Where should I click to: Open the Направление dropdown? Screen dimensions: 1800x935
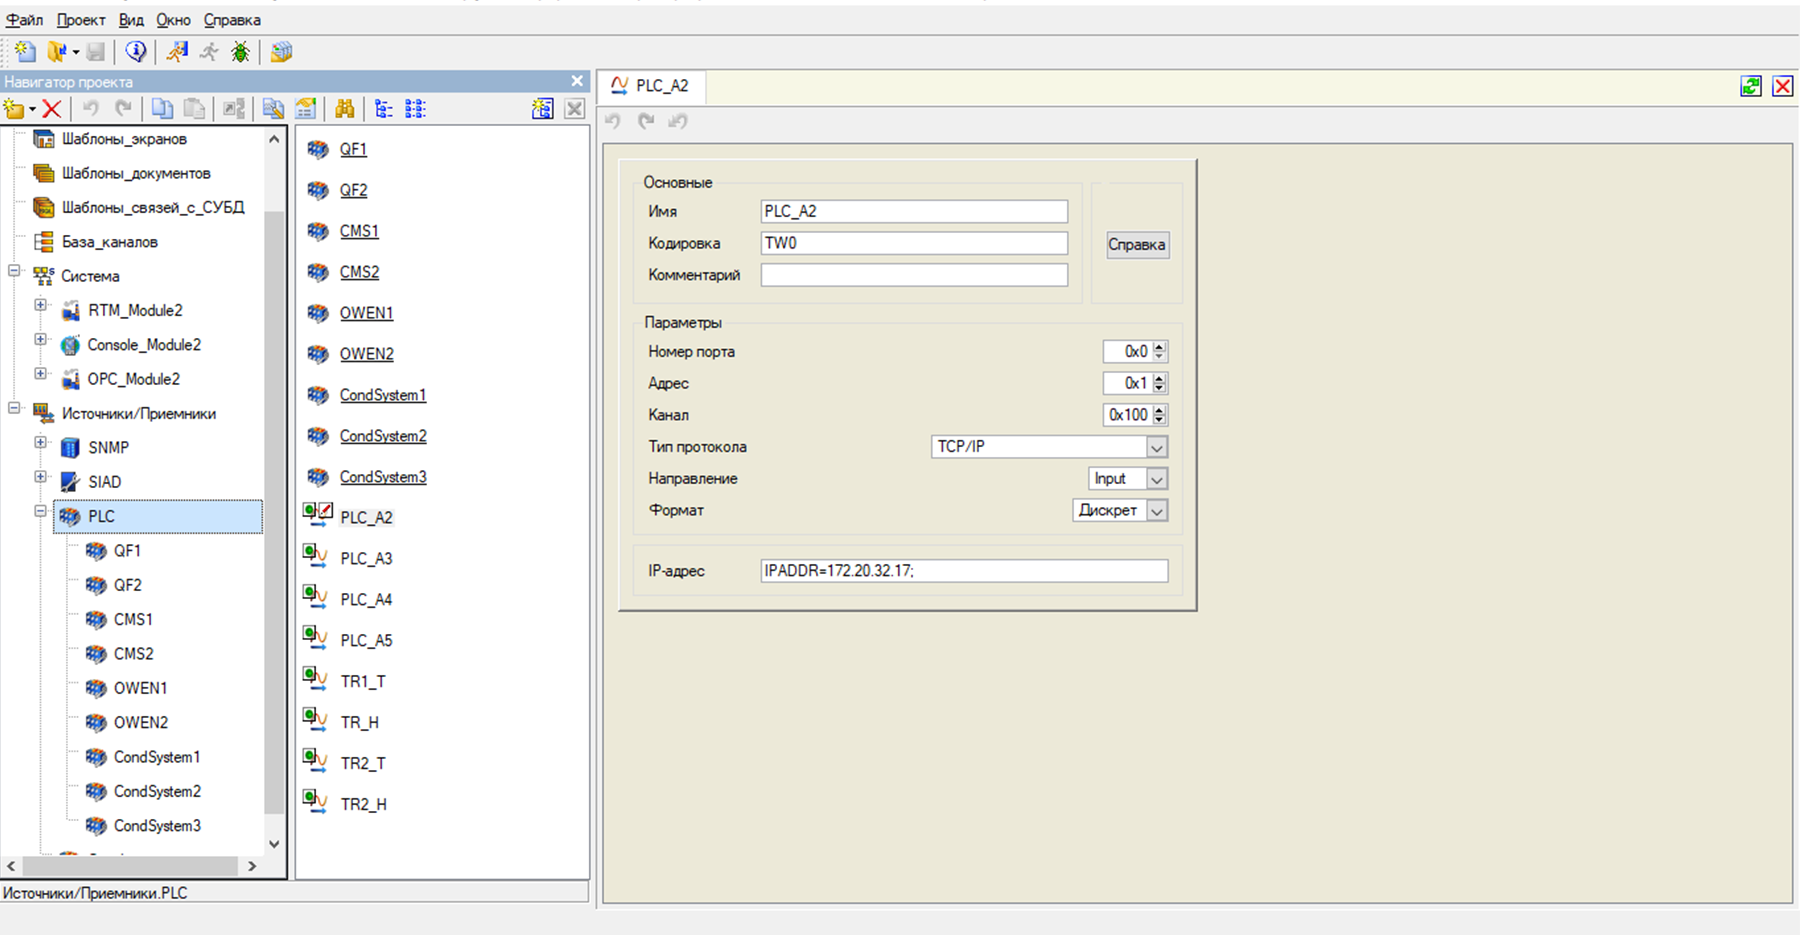[x=1156, y=479]
